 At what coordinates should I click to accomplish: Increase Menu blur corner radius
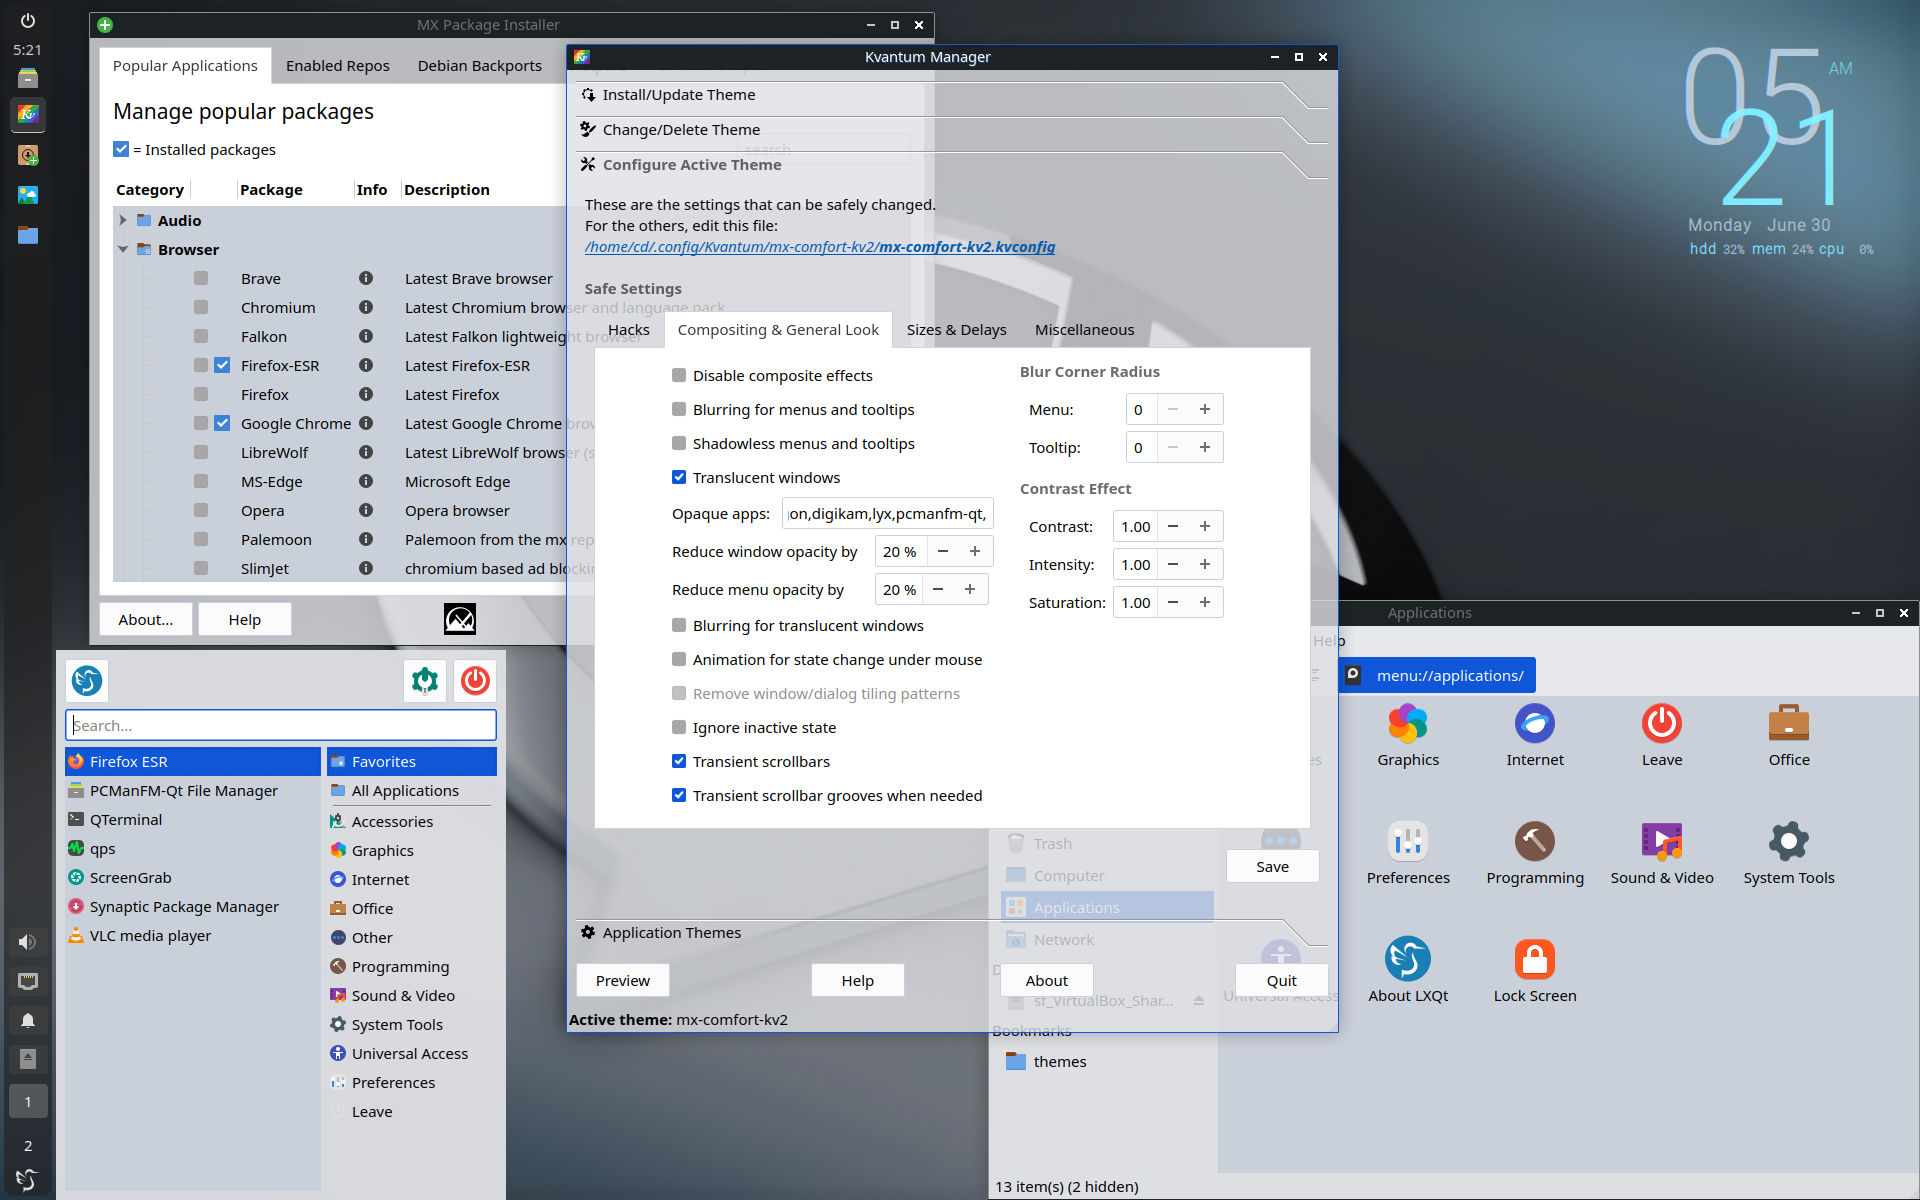pos(1205,409)
